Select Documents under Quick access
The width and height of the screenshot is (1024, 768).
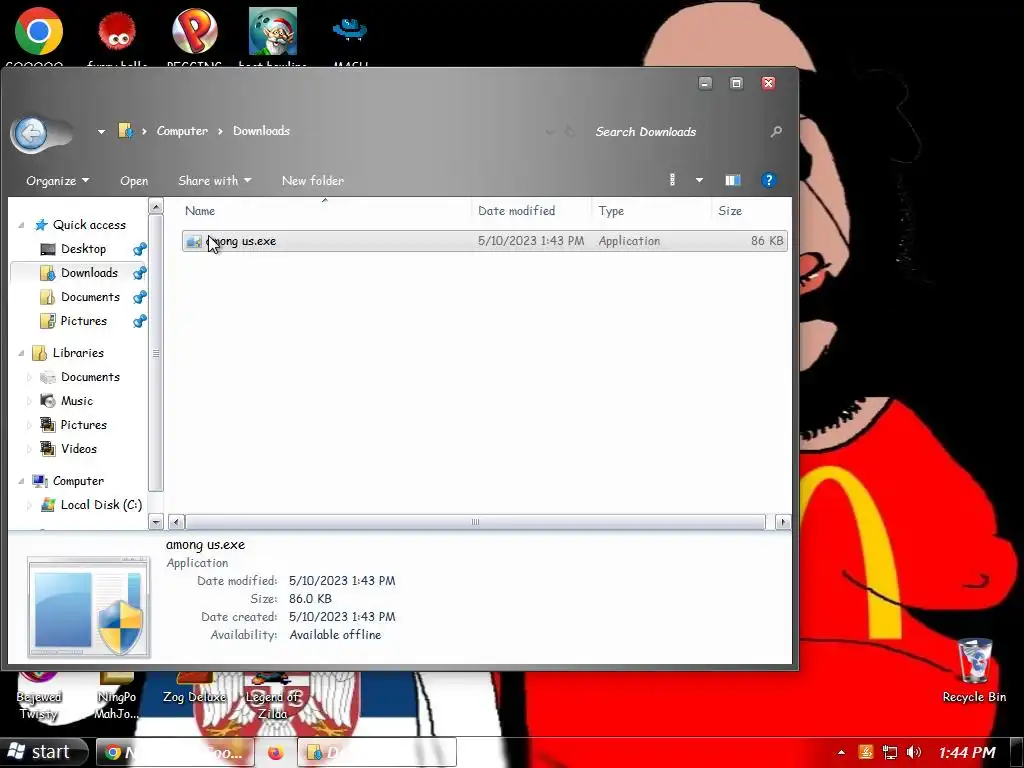coord(90,297)
